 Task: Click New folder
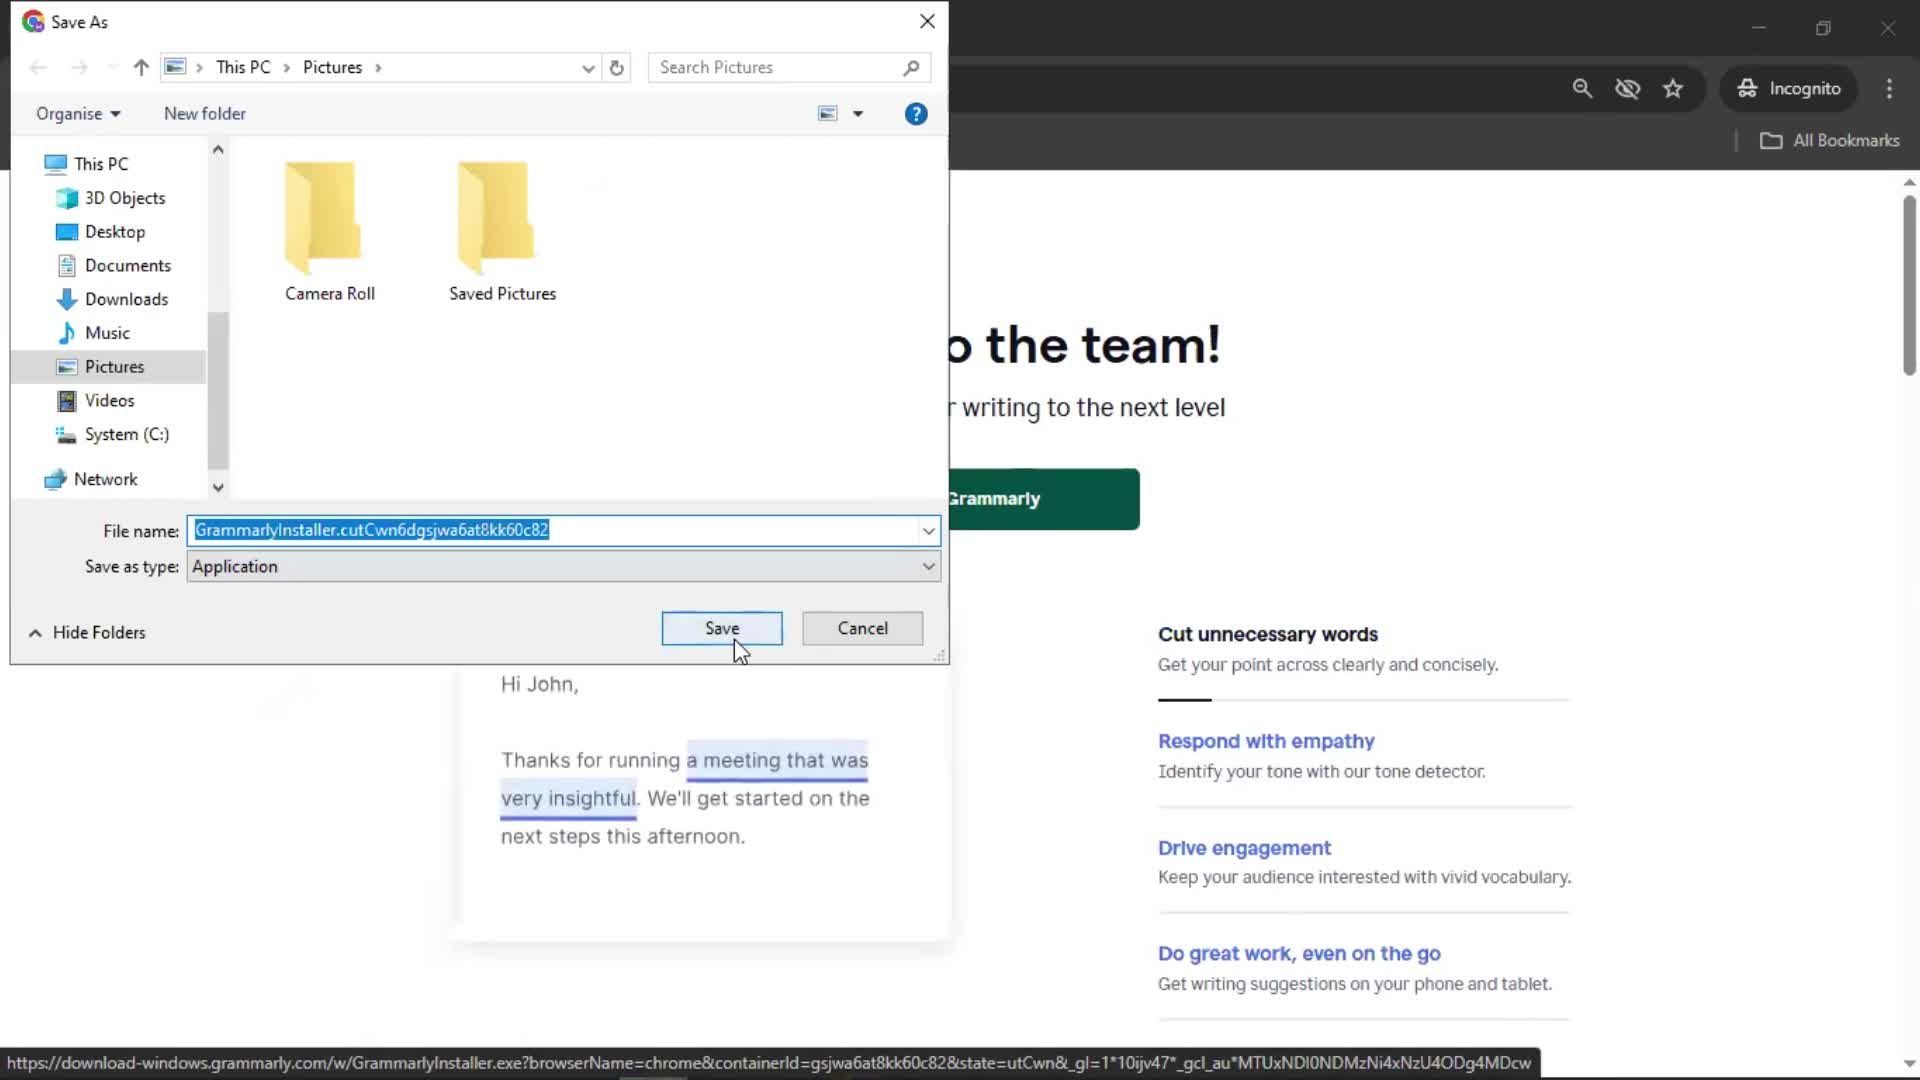point(204,114)
